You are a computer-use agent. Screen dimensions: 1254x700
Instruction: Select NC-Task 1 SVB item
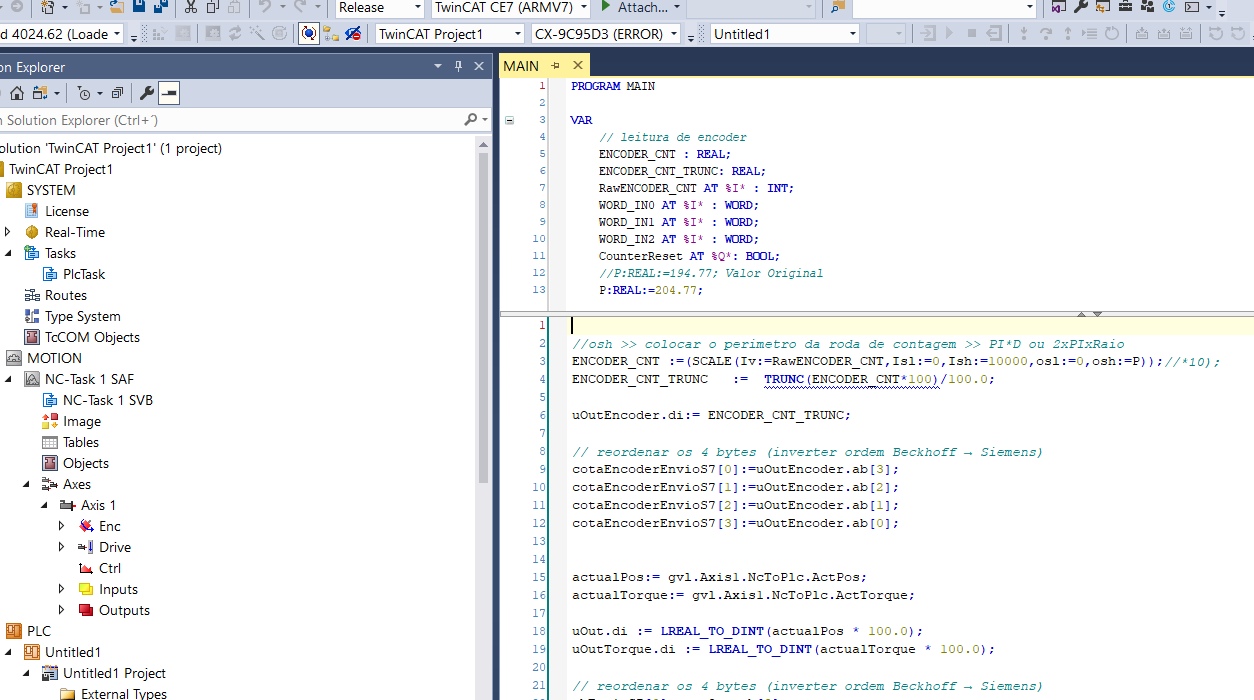click(x=108, y=400)
